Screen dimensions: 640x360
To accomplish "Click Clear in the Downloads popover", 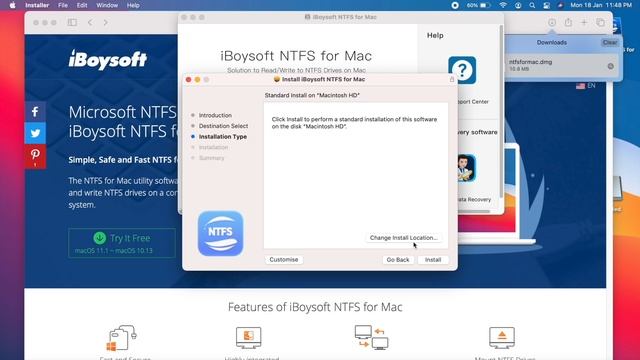I will point(610,42).
